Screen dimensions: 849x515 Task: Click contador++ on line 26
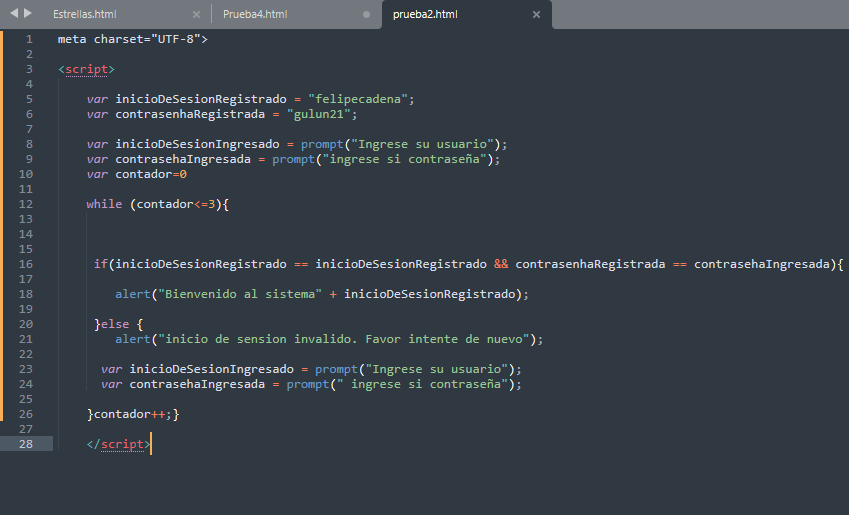coord(129,414)
